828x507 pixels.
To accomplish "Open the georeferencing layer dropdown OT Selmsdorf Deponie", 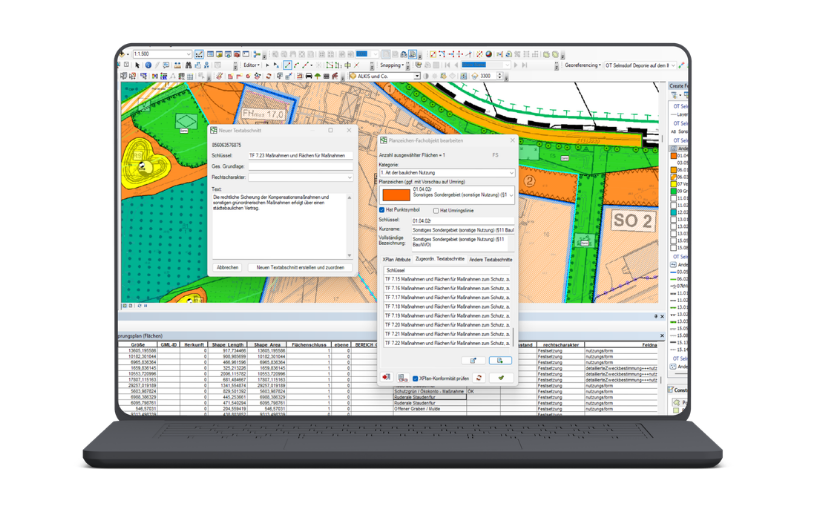I will pyautogui.click(x=640, y=65).
